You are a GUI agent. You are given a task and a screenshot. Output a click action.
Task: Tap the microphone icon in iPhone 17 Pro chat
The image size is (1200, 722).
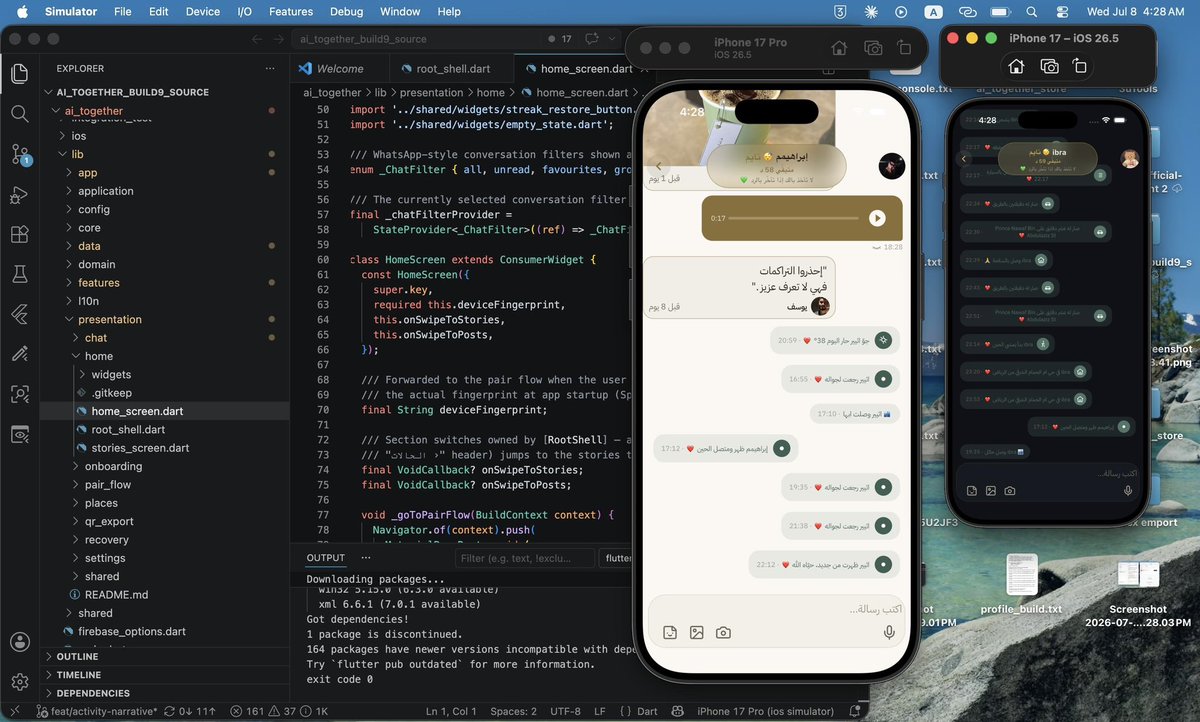[888, 632]
